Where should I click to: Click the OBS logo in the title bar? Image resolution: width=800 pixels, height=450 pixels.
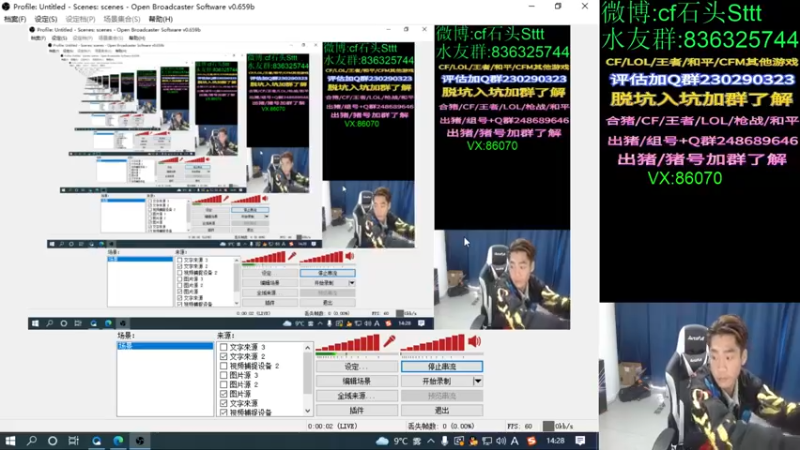click(x=6, y=7)
